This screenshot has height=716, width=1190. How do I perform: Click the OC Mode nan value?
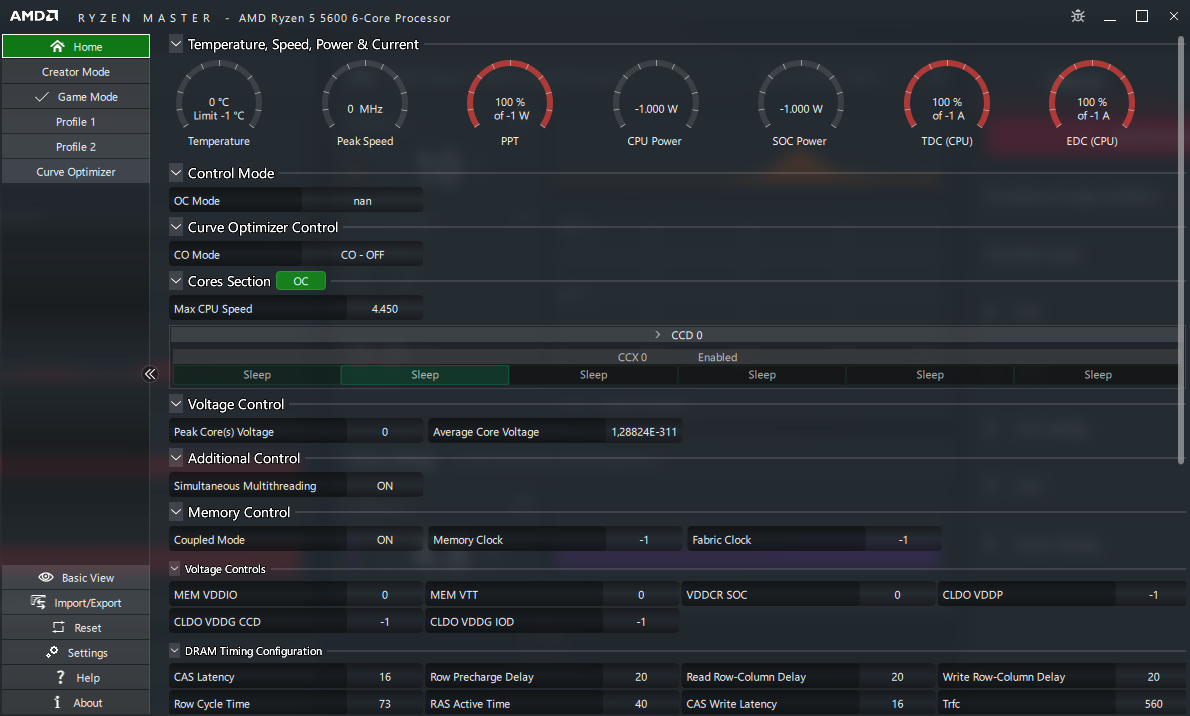point(362,201)
